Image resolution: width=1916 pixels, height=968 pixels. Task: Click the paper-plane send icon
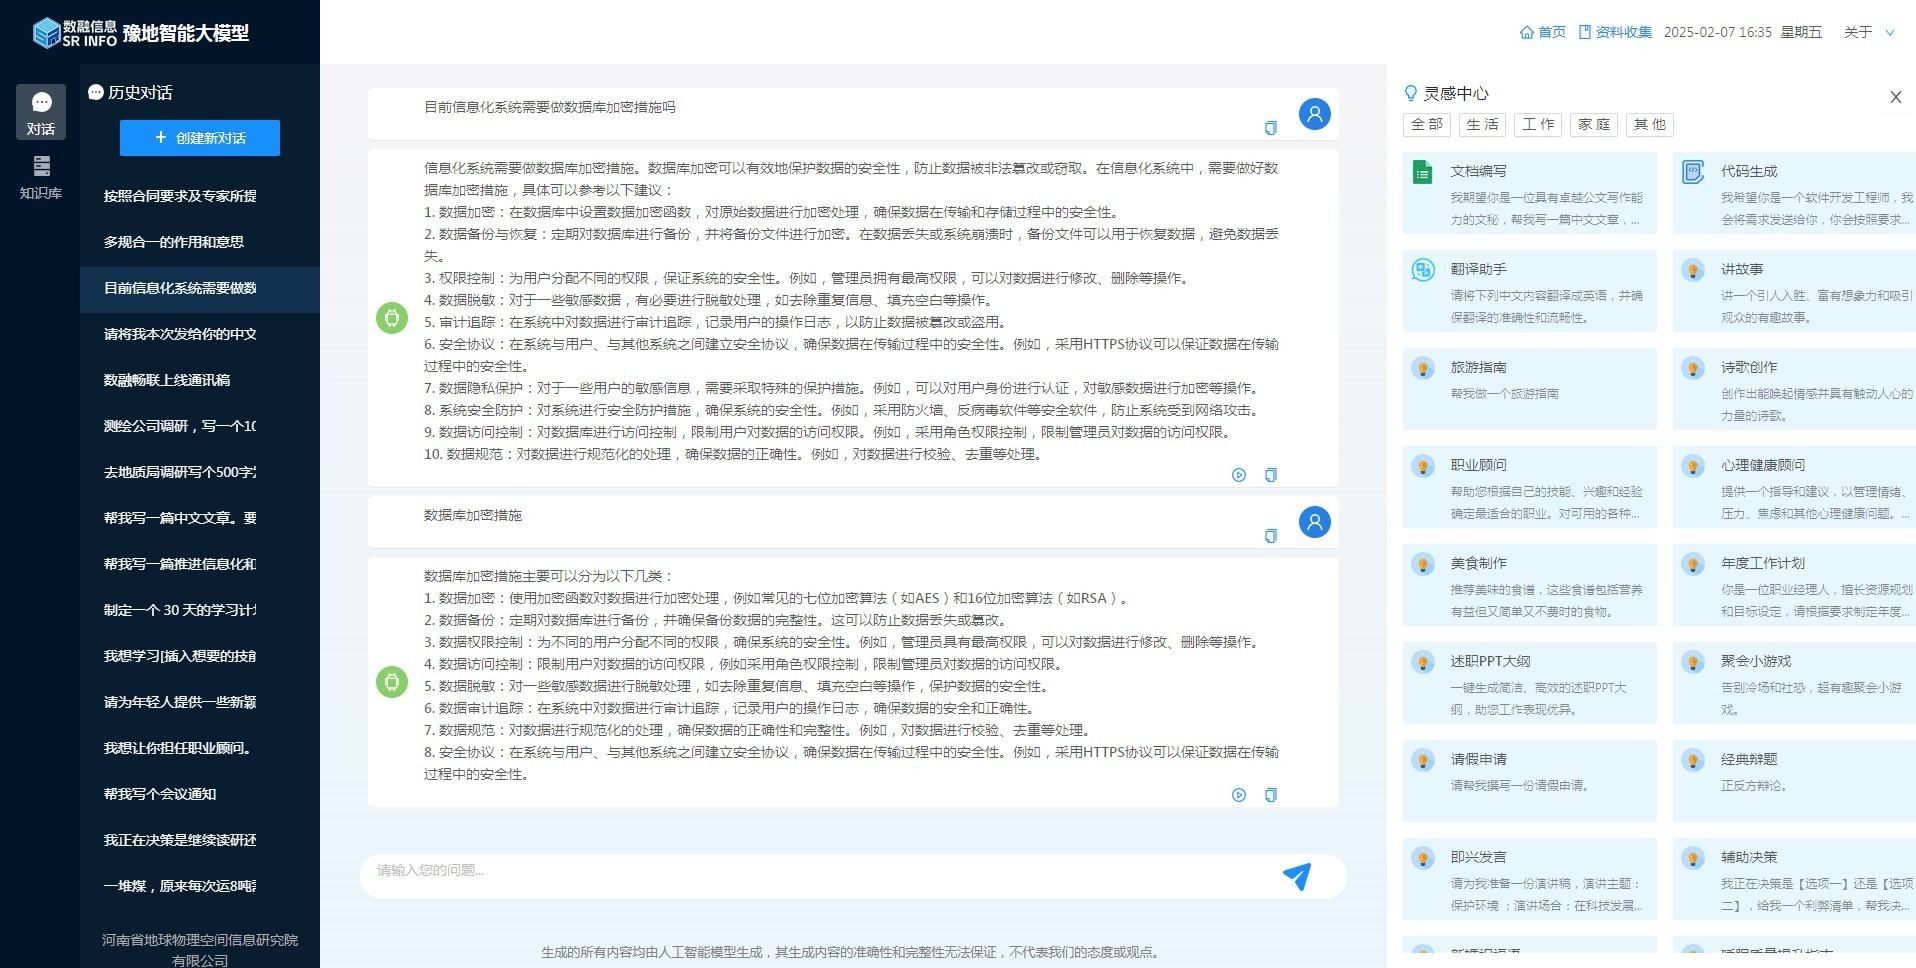click(1296, 876)
